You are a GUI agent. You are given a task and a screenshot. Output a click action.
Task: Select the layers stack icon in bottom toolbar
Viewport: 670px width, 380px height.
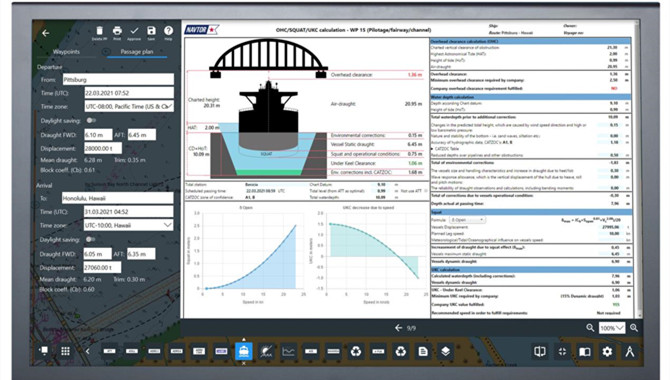(x=445, y=351)
